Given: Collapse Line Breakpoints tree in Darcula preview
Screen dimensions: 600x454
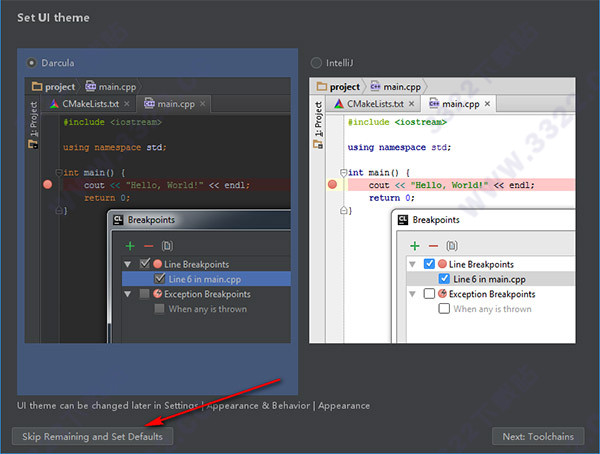Looking at the screenshot, I should coord(129,264).
